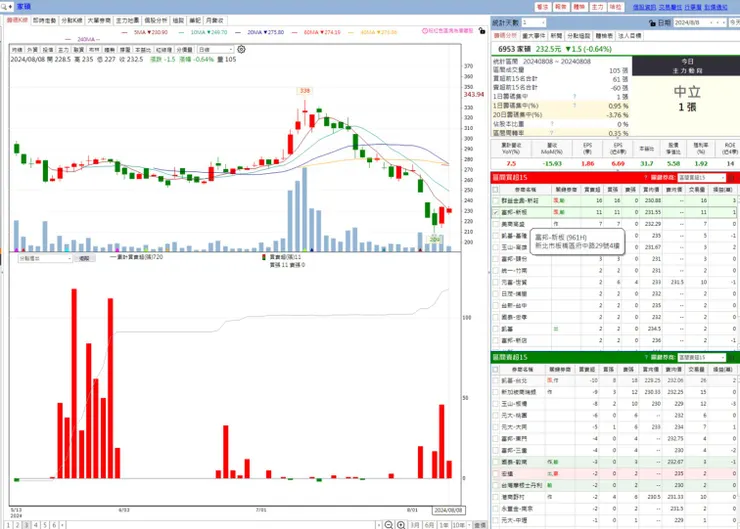This screenshot has height=529, width=740.
Task: Tick checkbox for 新加坡商瑞銀 sell row
Action: 496,392
